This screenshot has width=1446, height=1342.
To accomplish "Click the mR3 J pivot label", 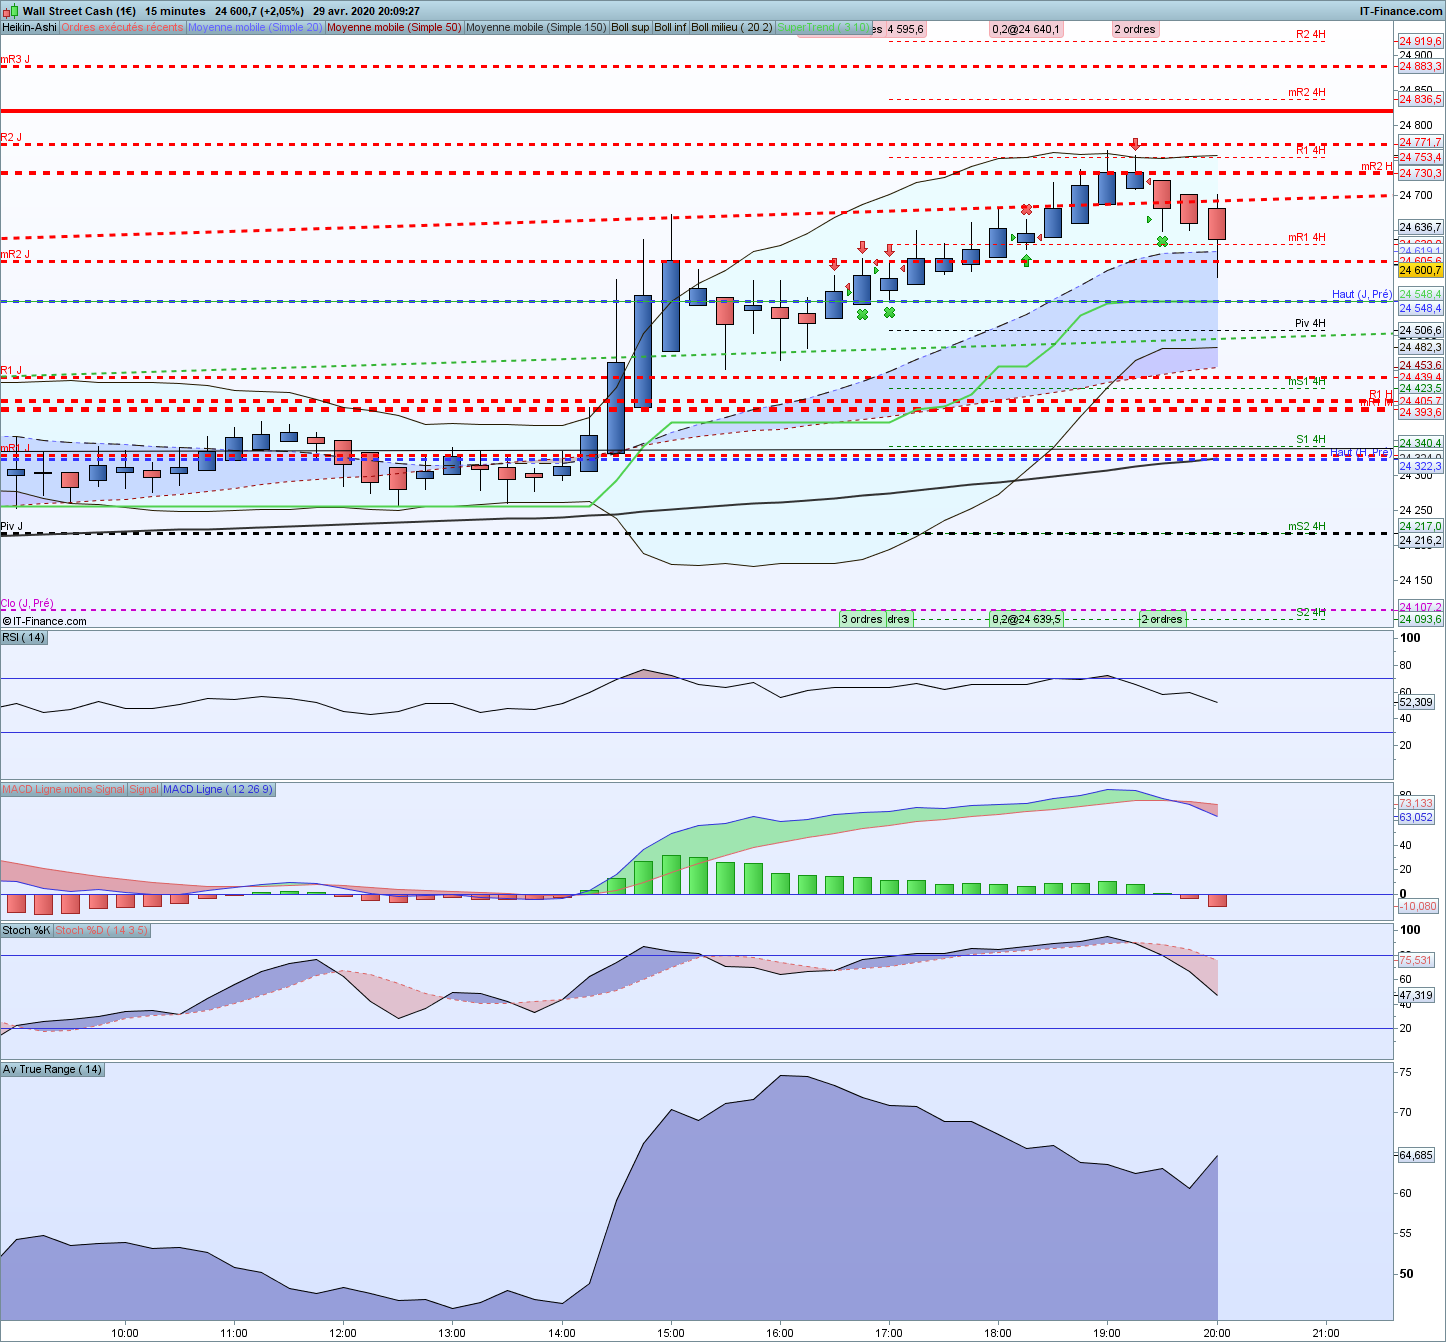I will tap(16, 60).
